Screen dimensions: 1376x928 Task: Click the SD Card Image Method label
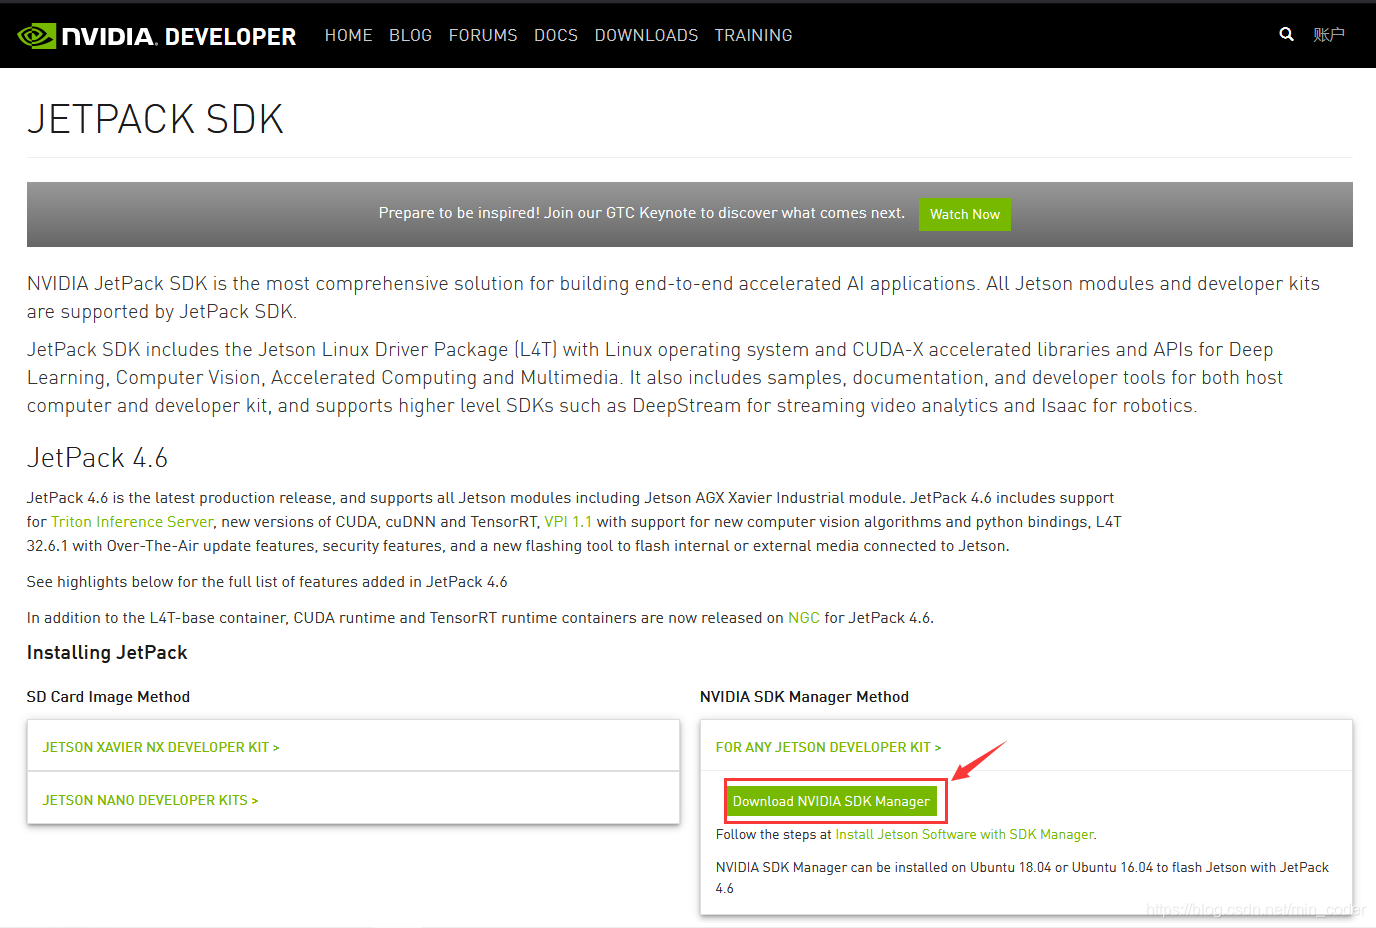(x=108, y=697)
